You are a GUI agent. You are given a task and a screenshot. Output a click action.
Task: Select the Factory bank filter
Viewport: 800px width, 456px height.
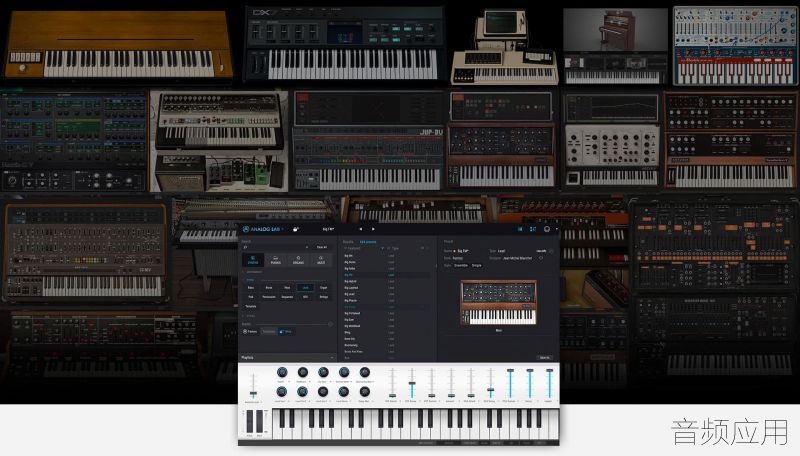(250, 332)
